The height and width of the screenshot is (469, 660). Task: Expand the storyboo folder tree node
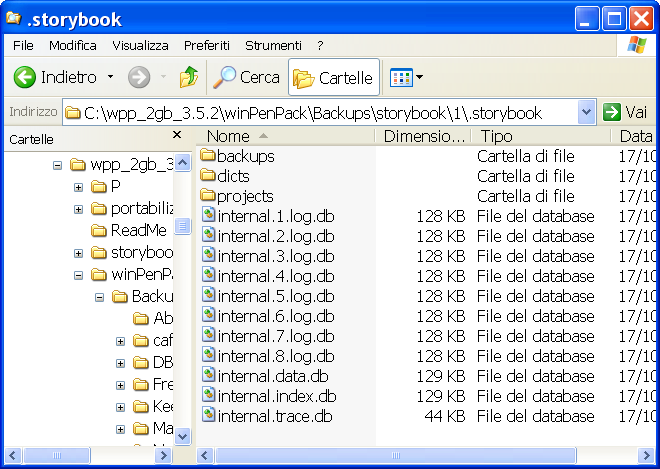78,253
